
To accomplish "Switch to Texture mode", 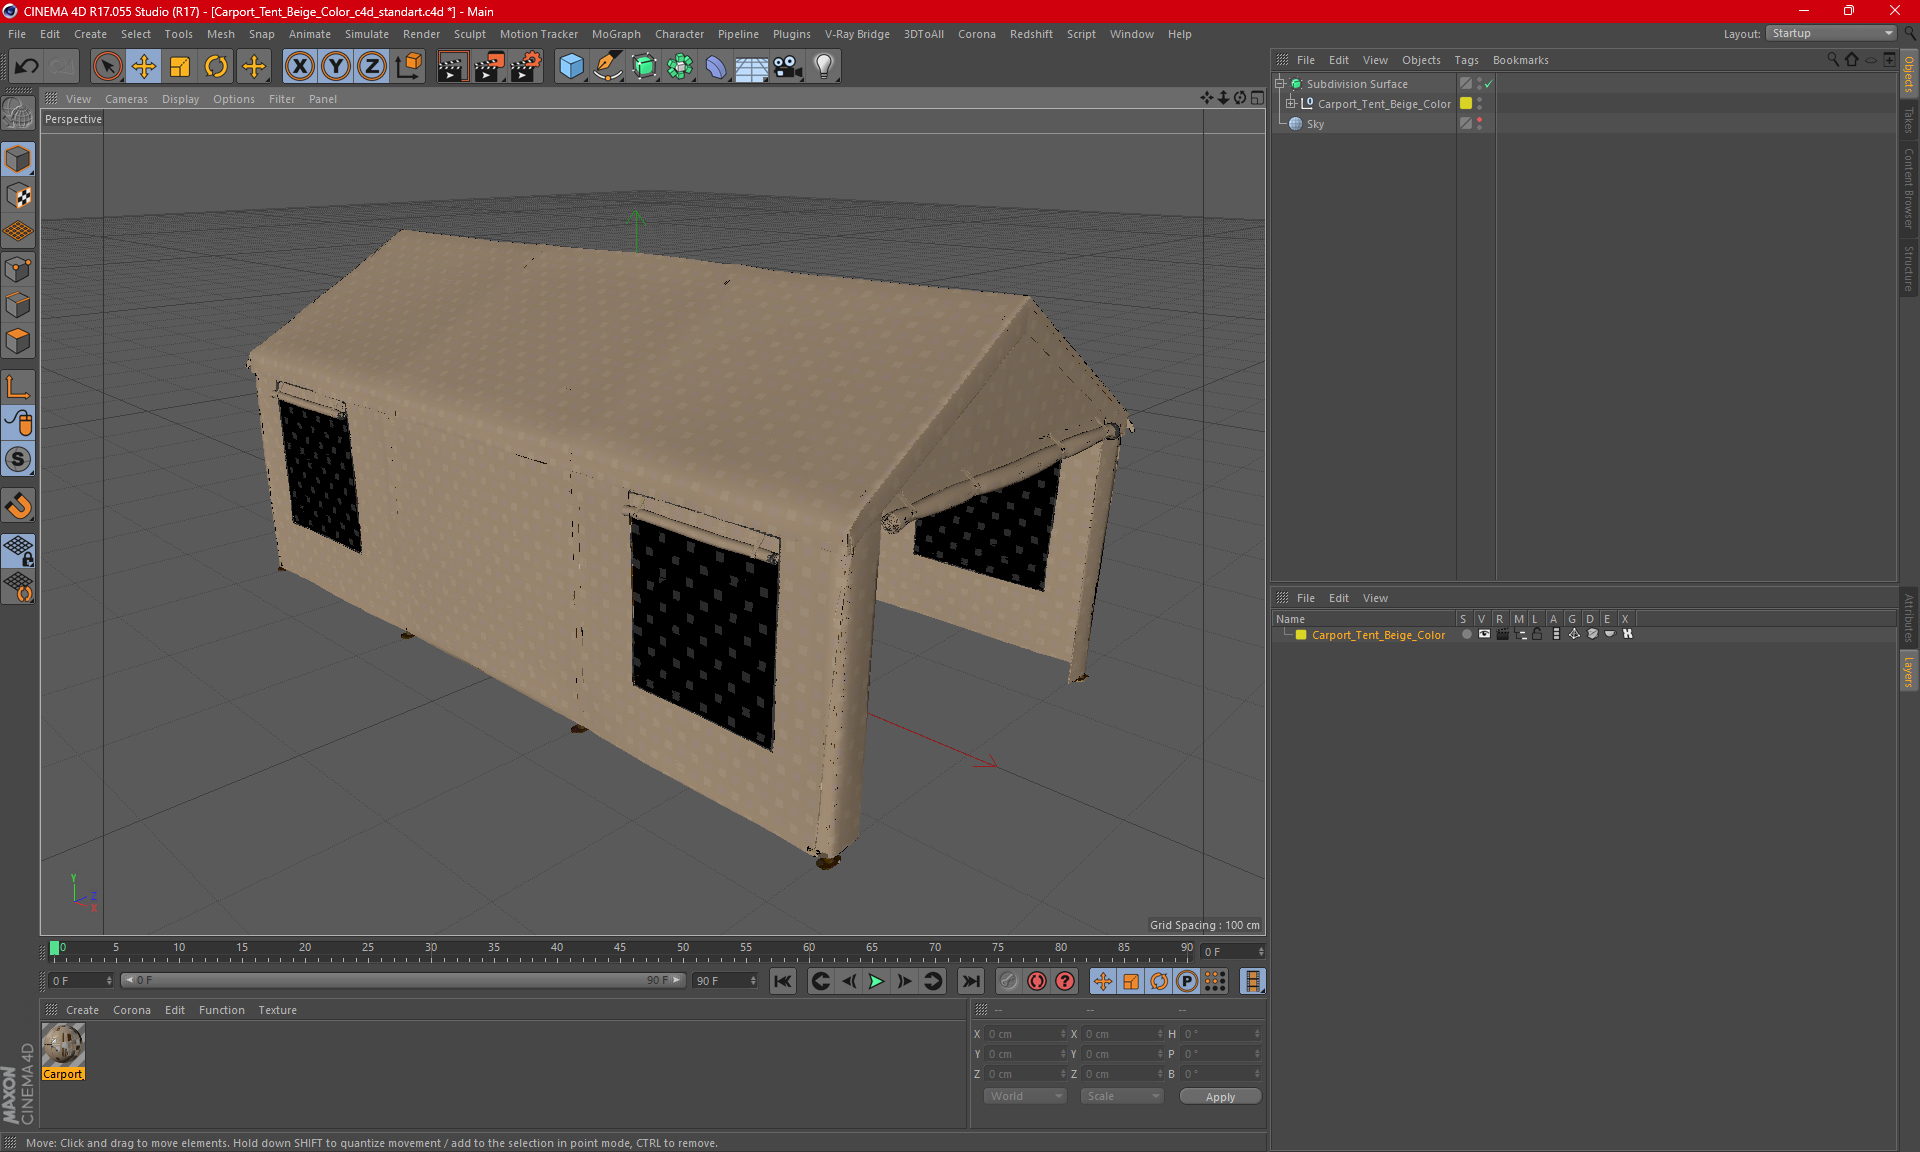I will coord(18,196).
